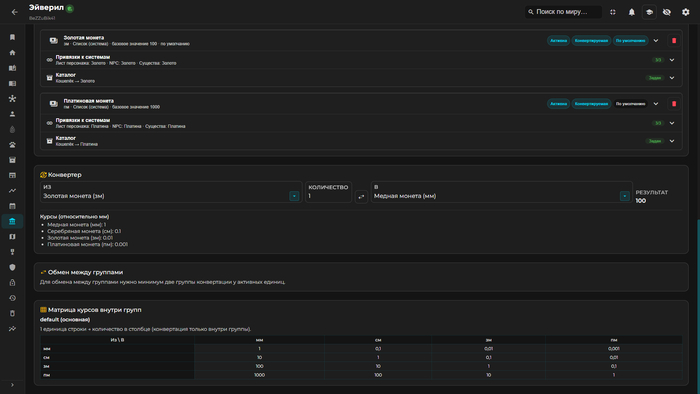Open the table layout icon in the sidebar

[x=12, y=175]
